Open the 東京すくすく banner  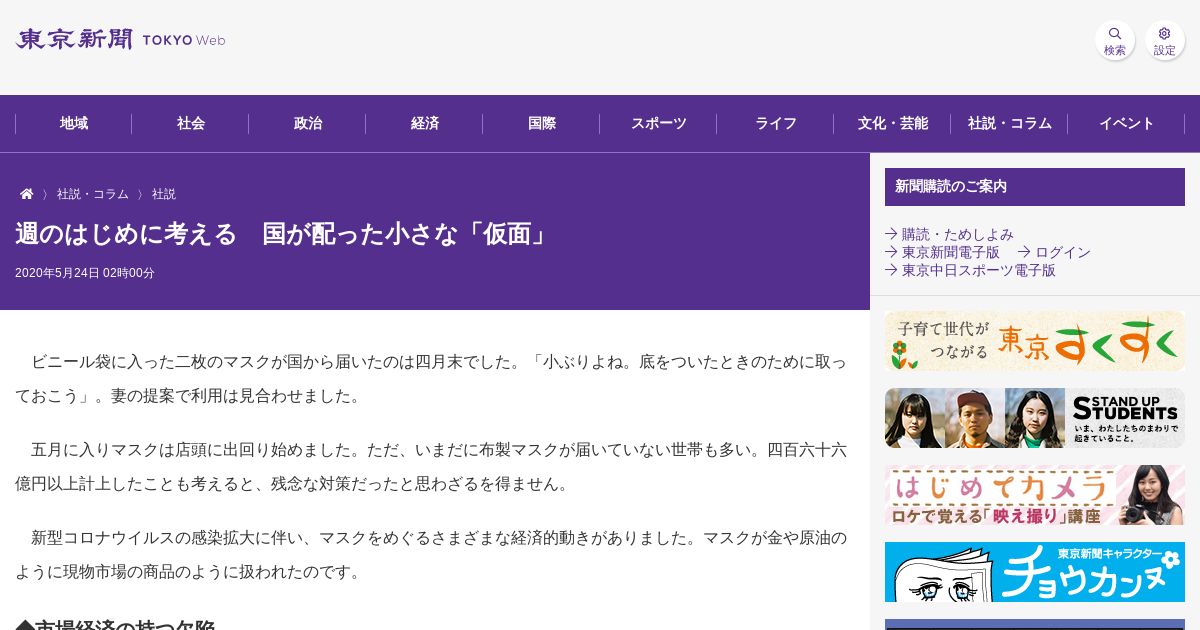coord(1035,341)
